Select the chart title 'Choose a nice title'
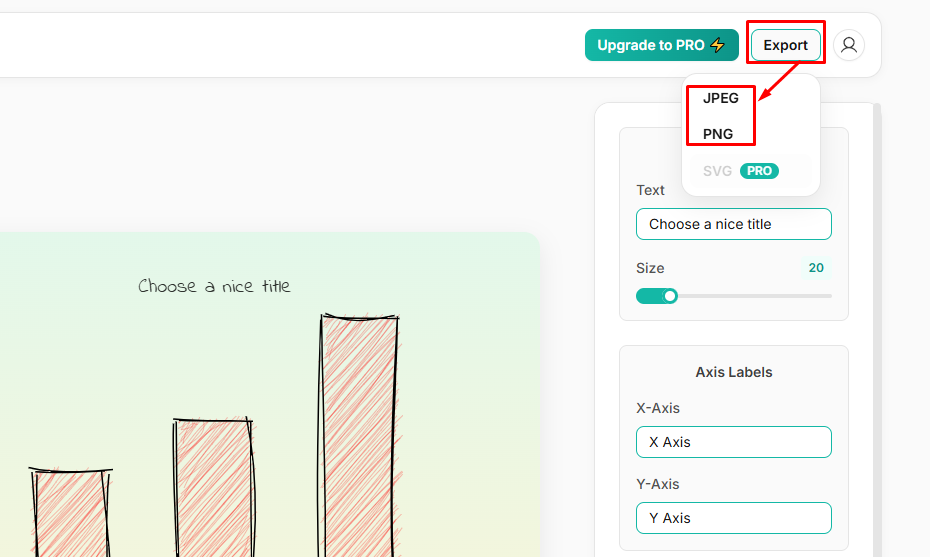Image resolution: width=930 pixels, height=557 pixels. [214, 287]
